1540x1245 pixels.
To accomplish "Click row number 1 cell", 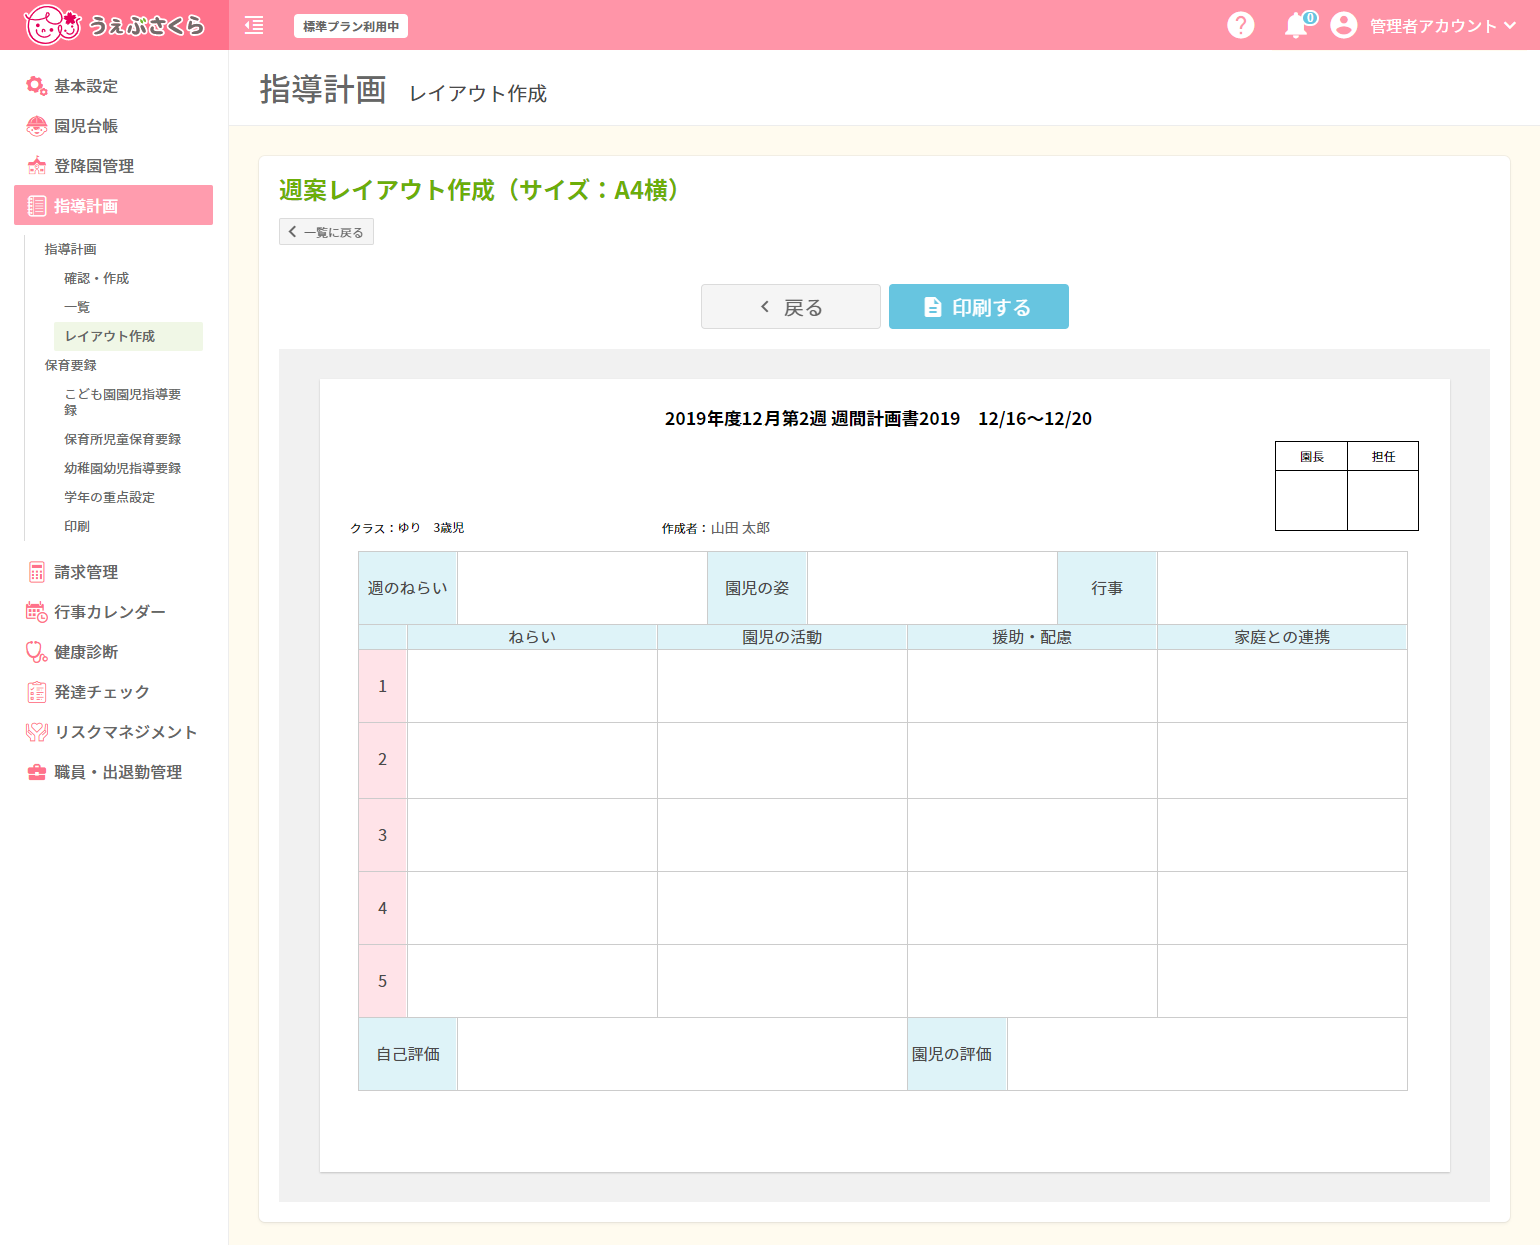I will pos(383,686).
